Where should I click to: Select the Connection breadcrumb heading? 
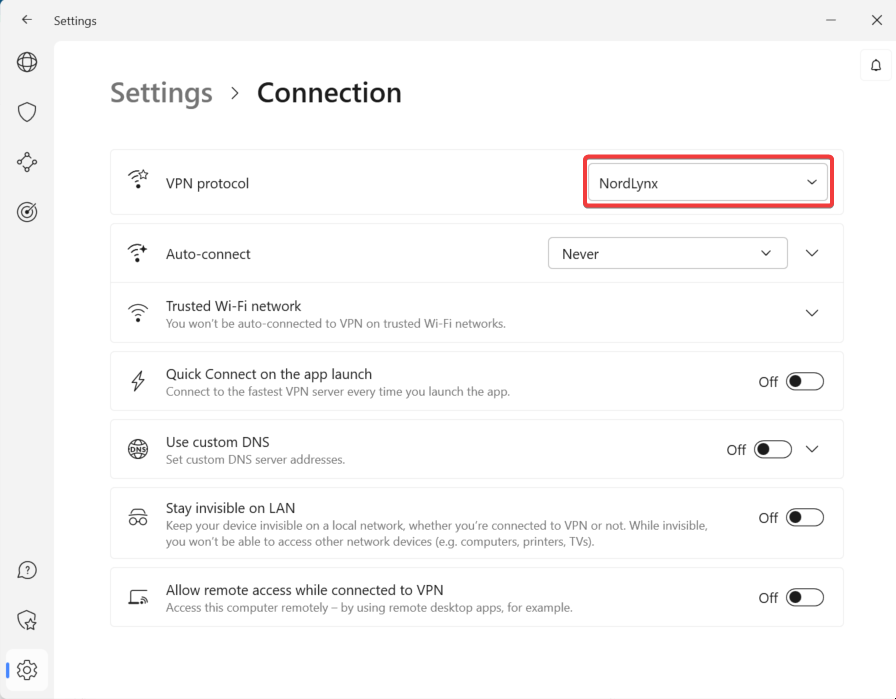coord(329,92)
